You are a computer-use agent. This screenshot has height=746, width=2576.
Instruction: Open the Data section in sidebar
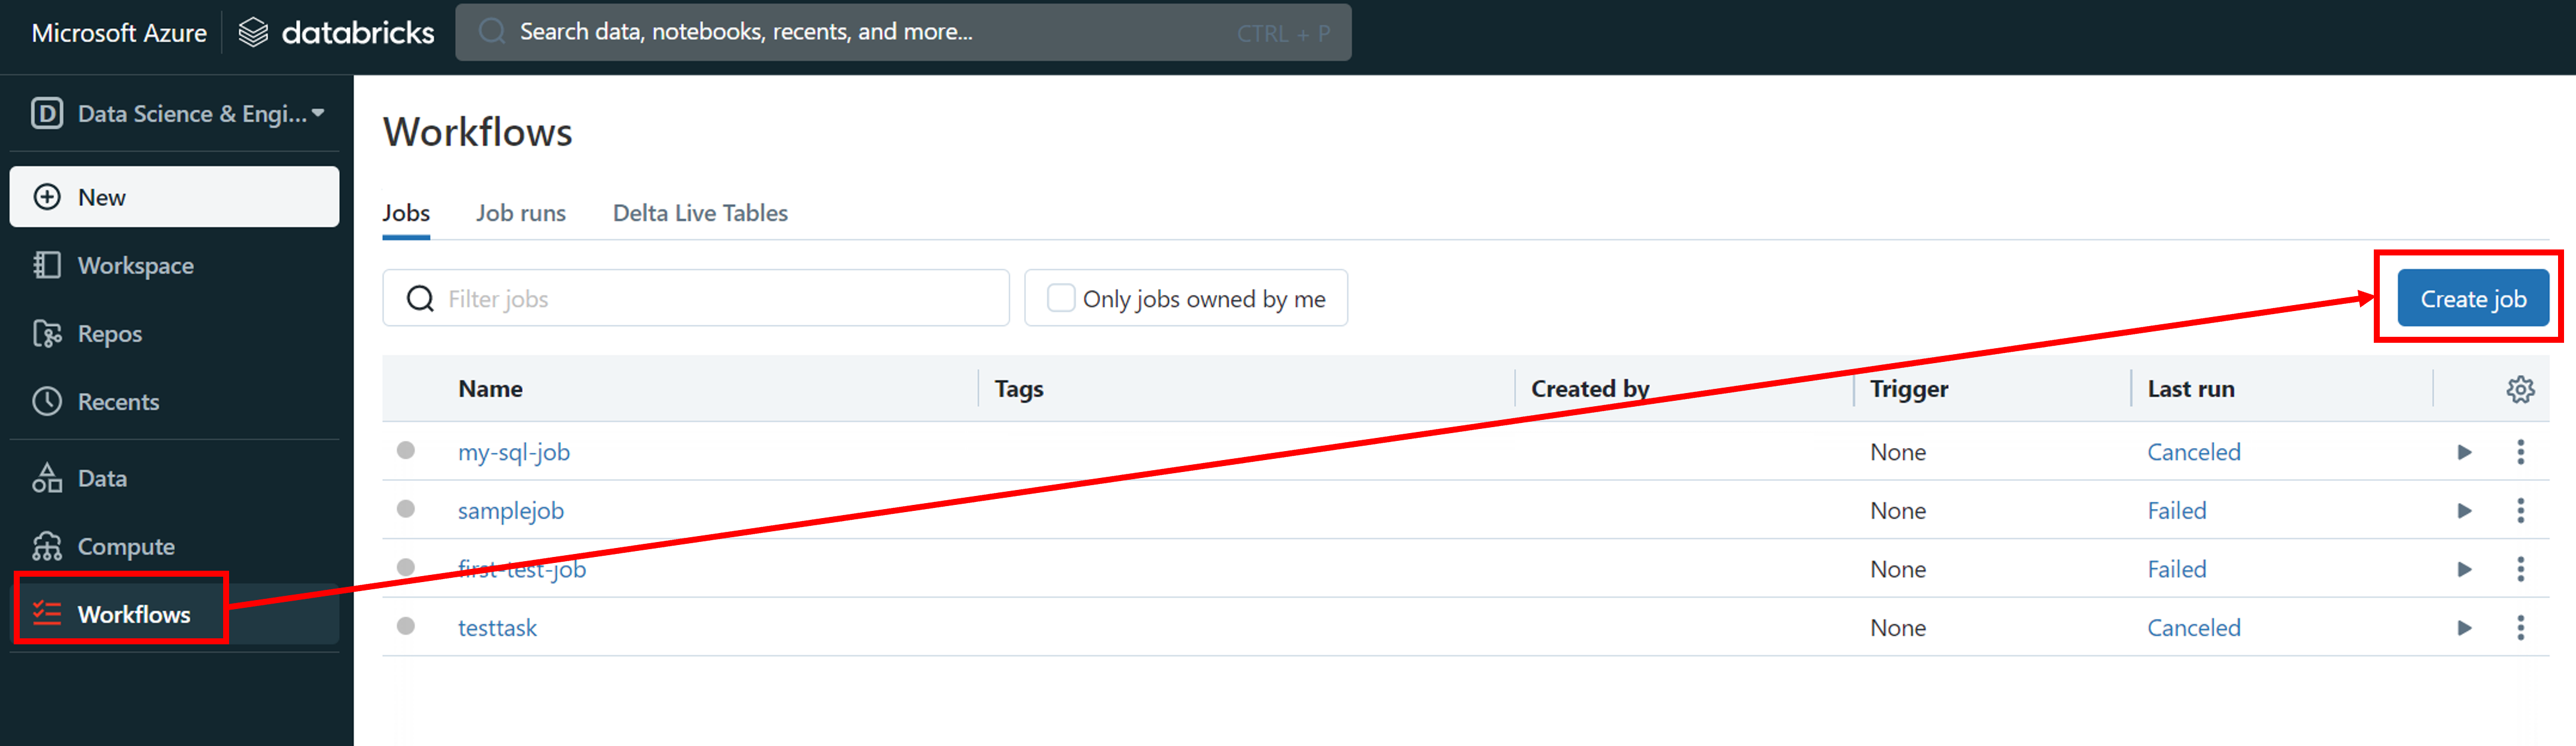[101, 478]
